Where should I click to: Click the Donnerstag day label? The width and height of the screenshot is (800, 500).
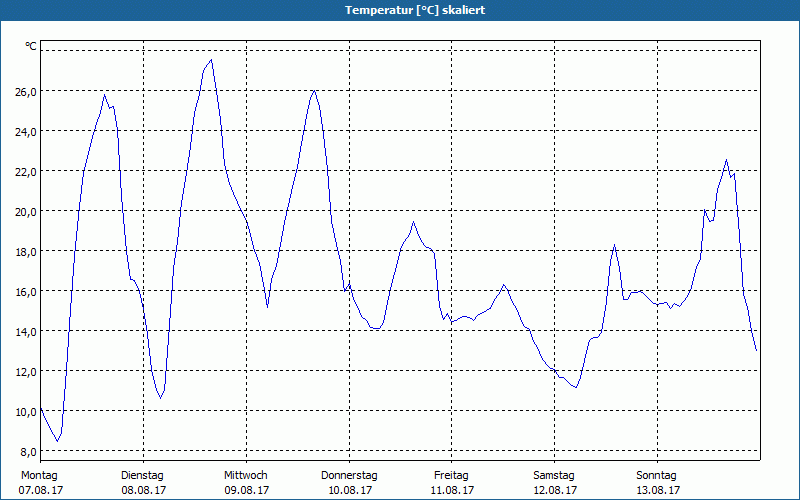click(x=349, y=476)
